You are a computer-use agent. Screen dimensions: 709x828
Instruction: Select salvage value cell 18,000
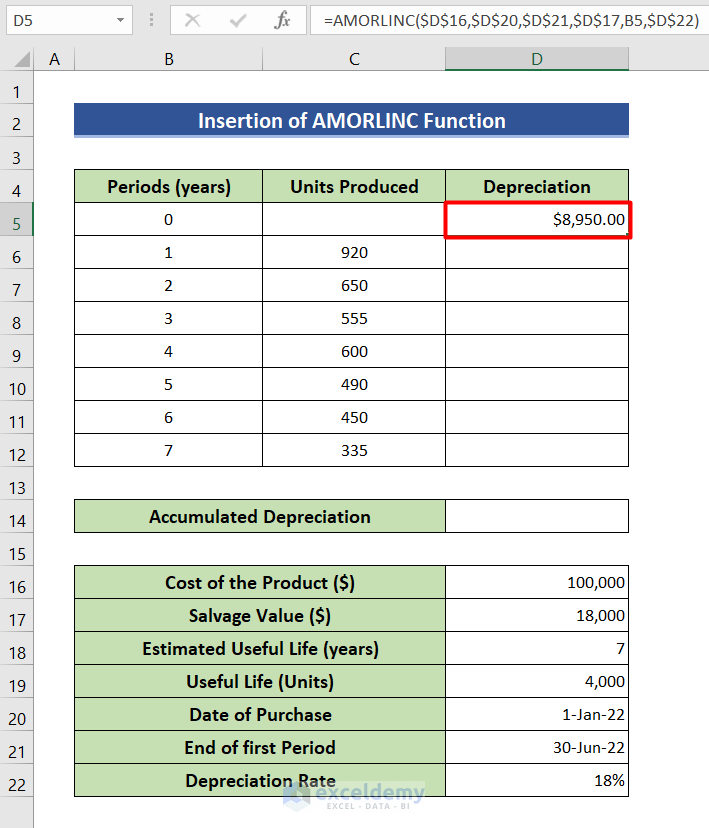point(537,616)
